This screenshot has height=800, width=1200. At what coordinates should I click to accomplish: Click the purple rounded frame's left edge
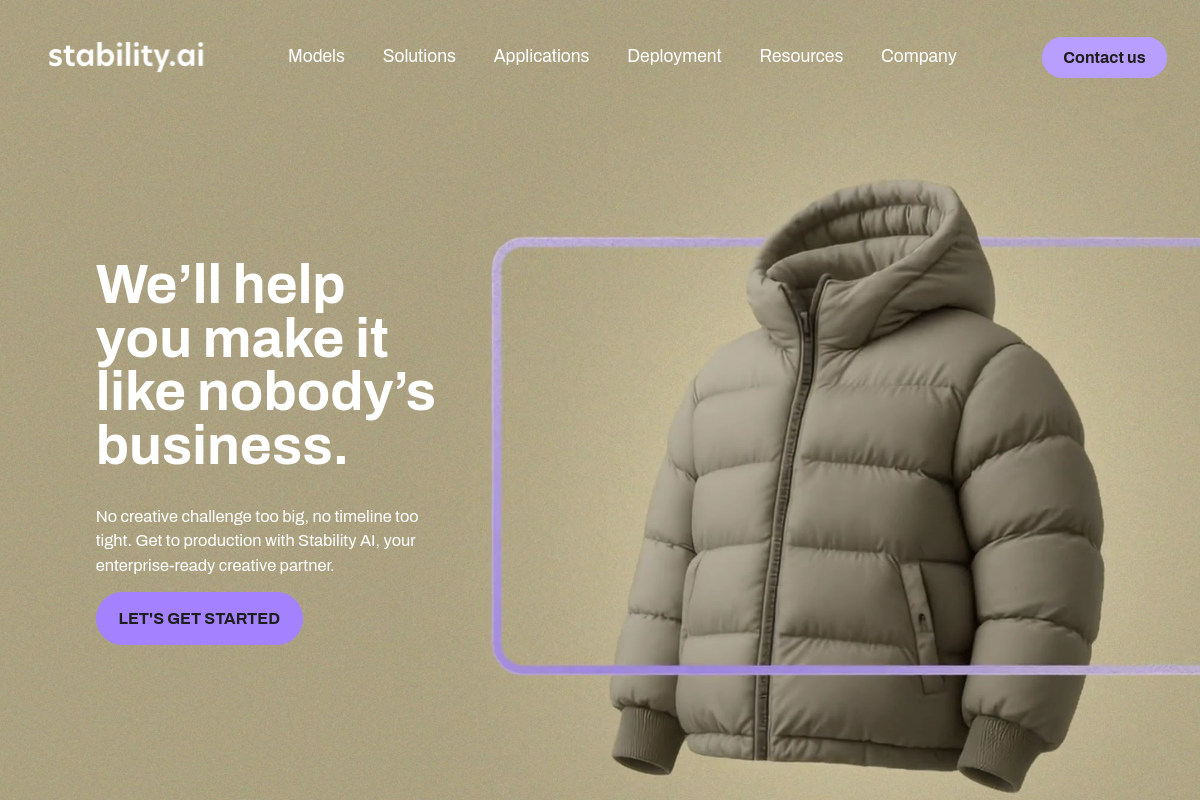tap(497, 455)
